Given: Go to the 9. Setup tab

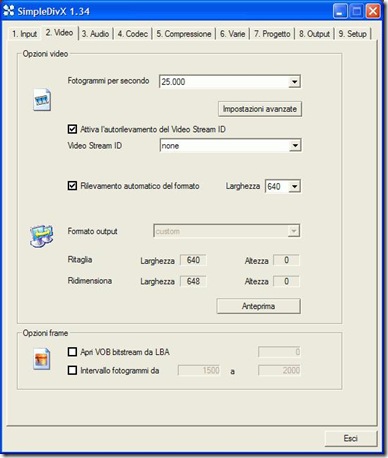Looking at the screenshot, I should point(352,34).
